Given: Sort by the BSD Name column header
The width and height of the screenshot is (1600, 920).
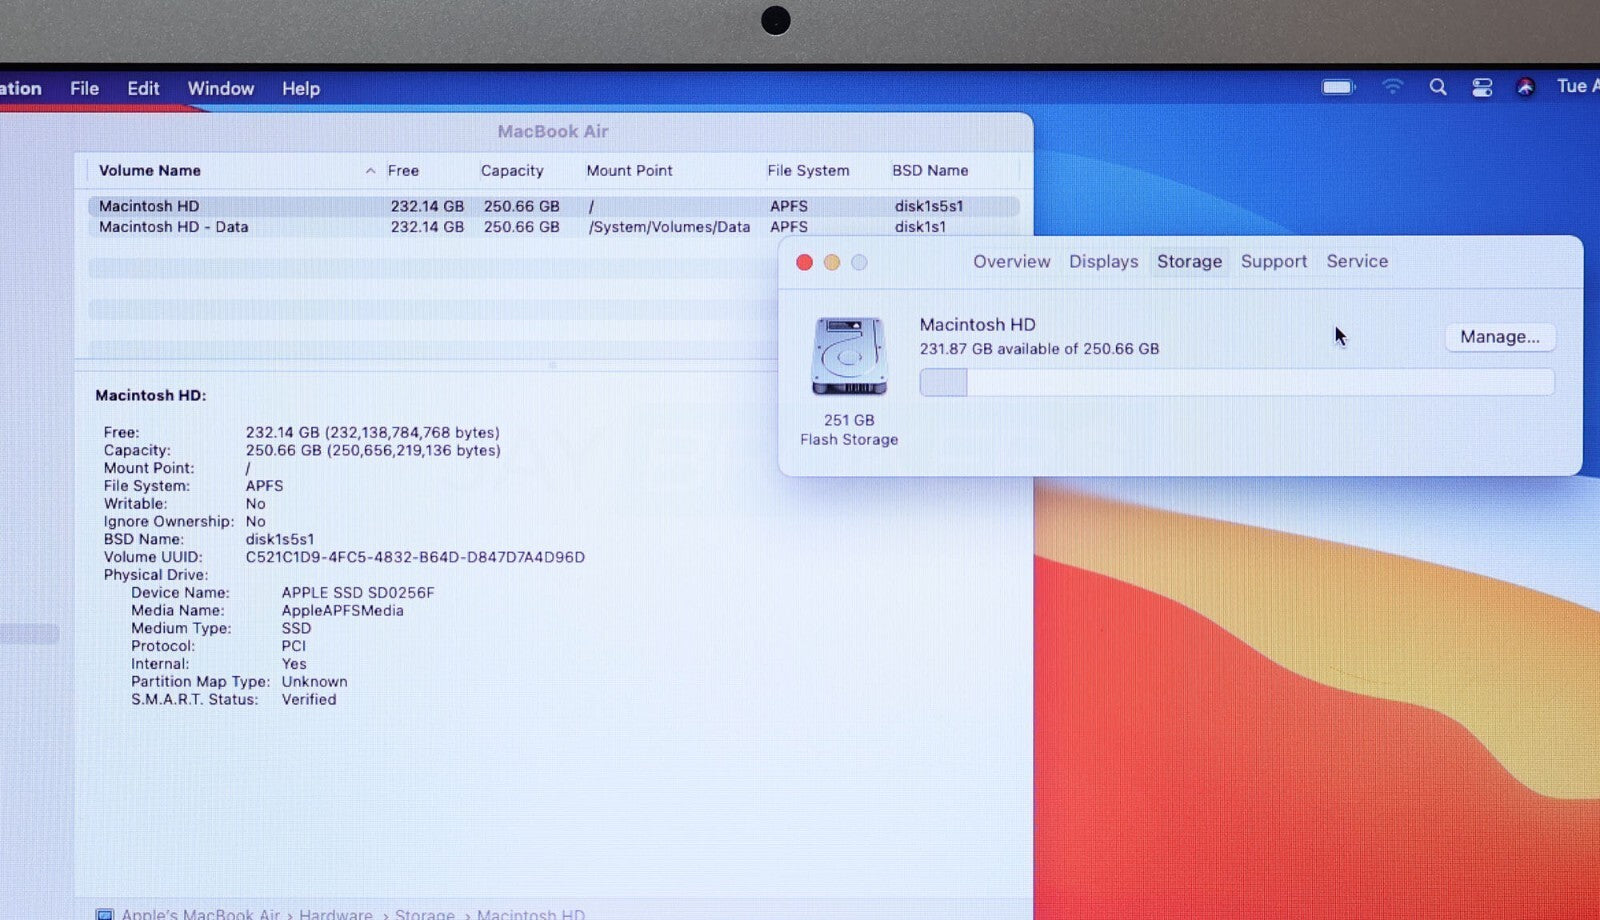Looking at the screenshot, I should click(930, 170).
